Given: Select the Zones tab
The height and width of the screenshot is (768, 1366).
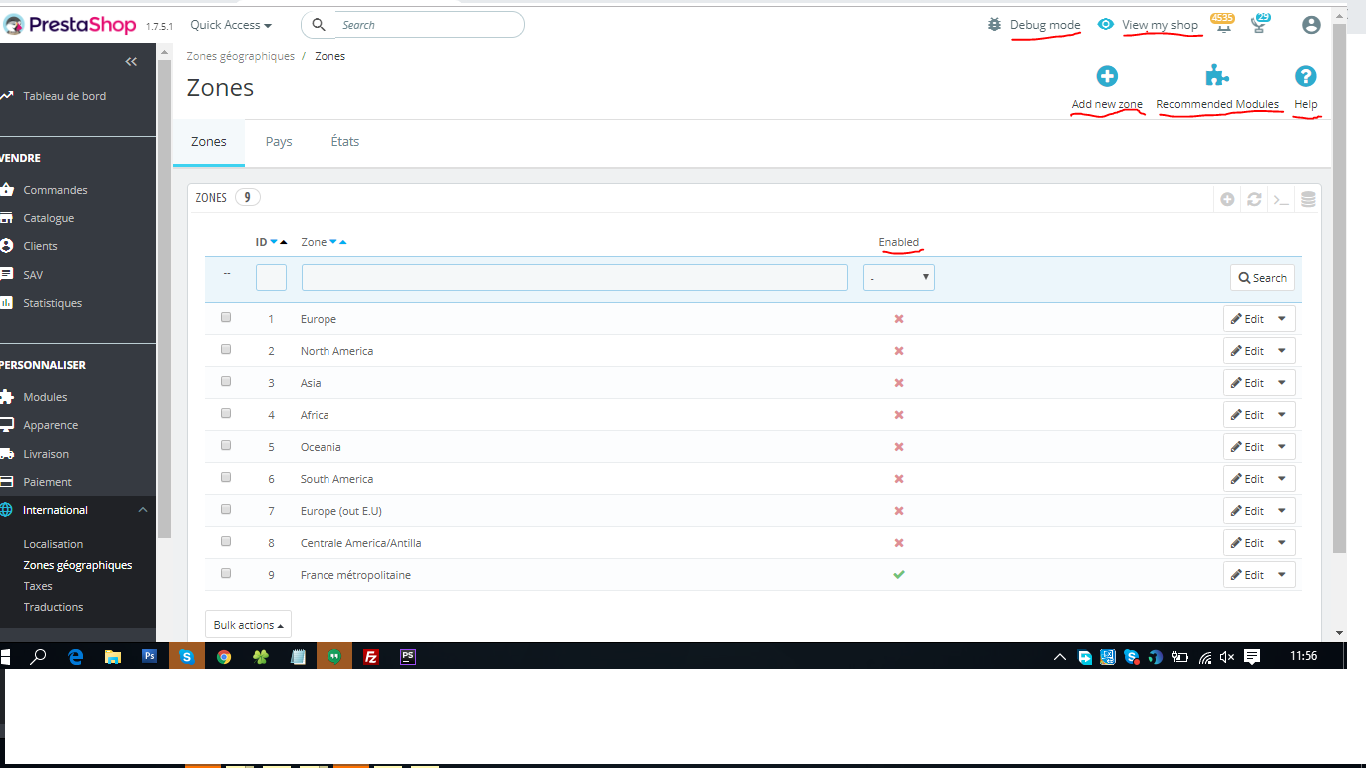Looking at the screenshot, I should click(209, 142).
